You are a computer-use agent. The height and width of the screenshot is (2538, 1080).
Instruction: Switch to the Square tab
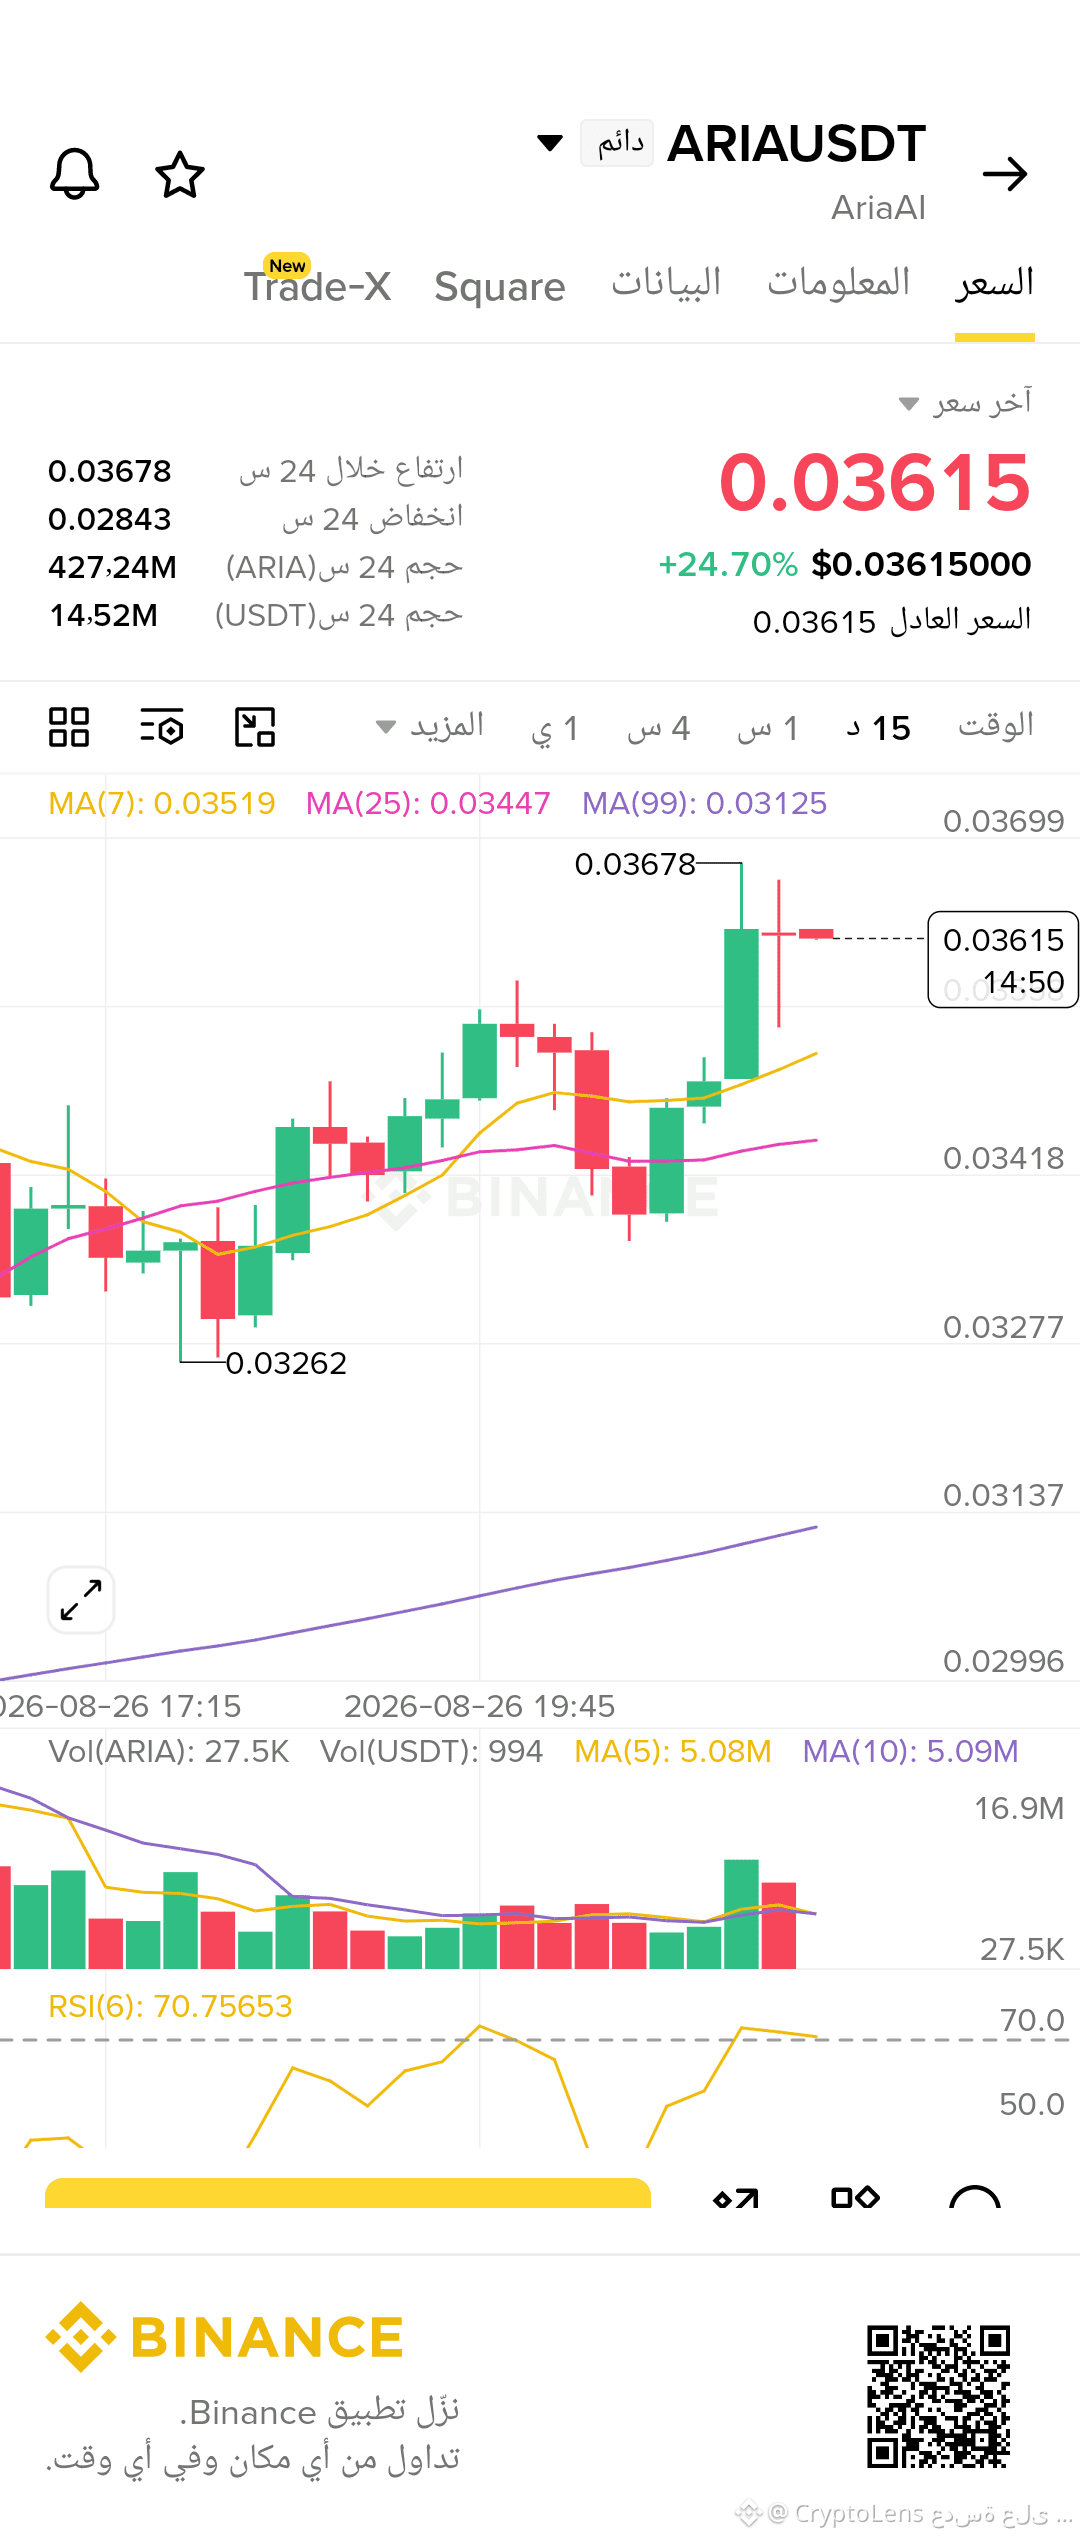pos(500,287)
